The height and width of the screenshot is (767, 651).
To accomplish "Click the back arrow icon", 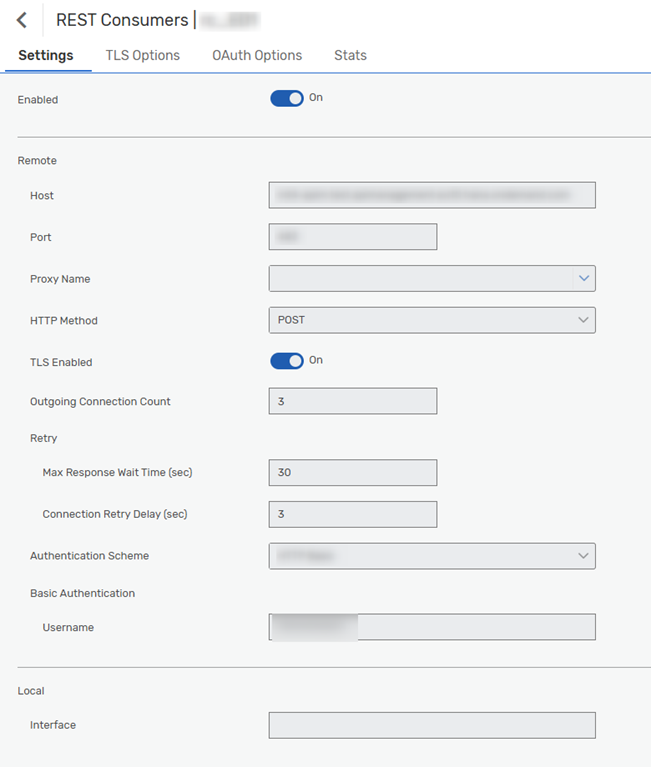I will [22, 20].
